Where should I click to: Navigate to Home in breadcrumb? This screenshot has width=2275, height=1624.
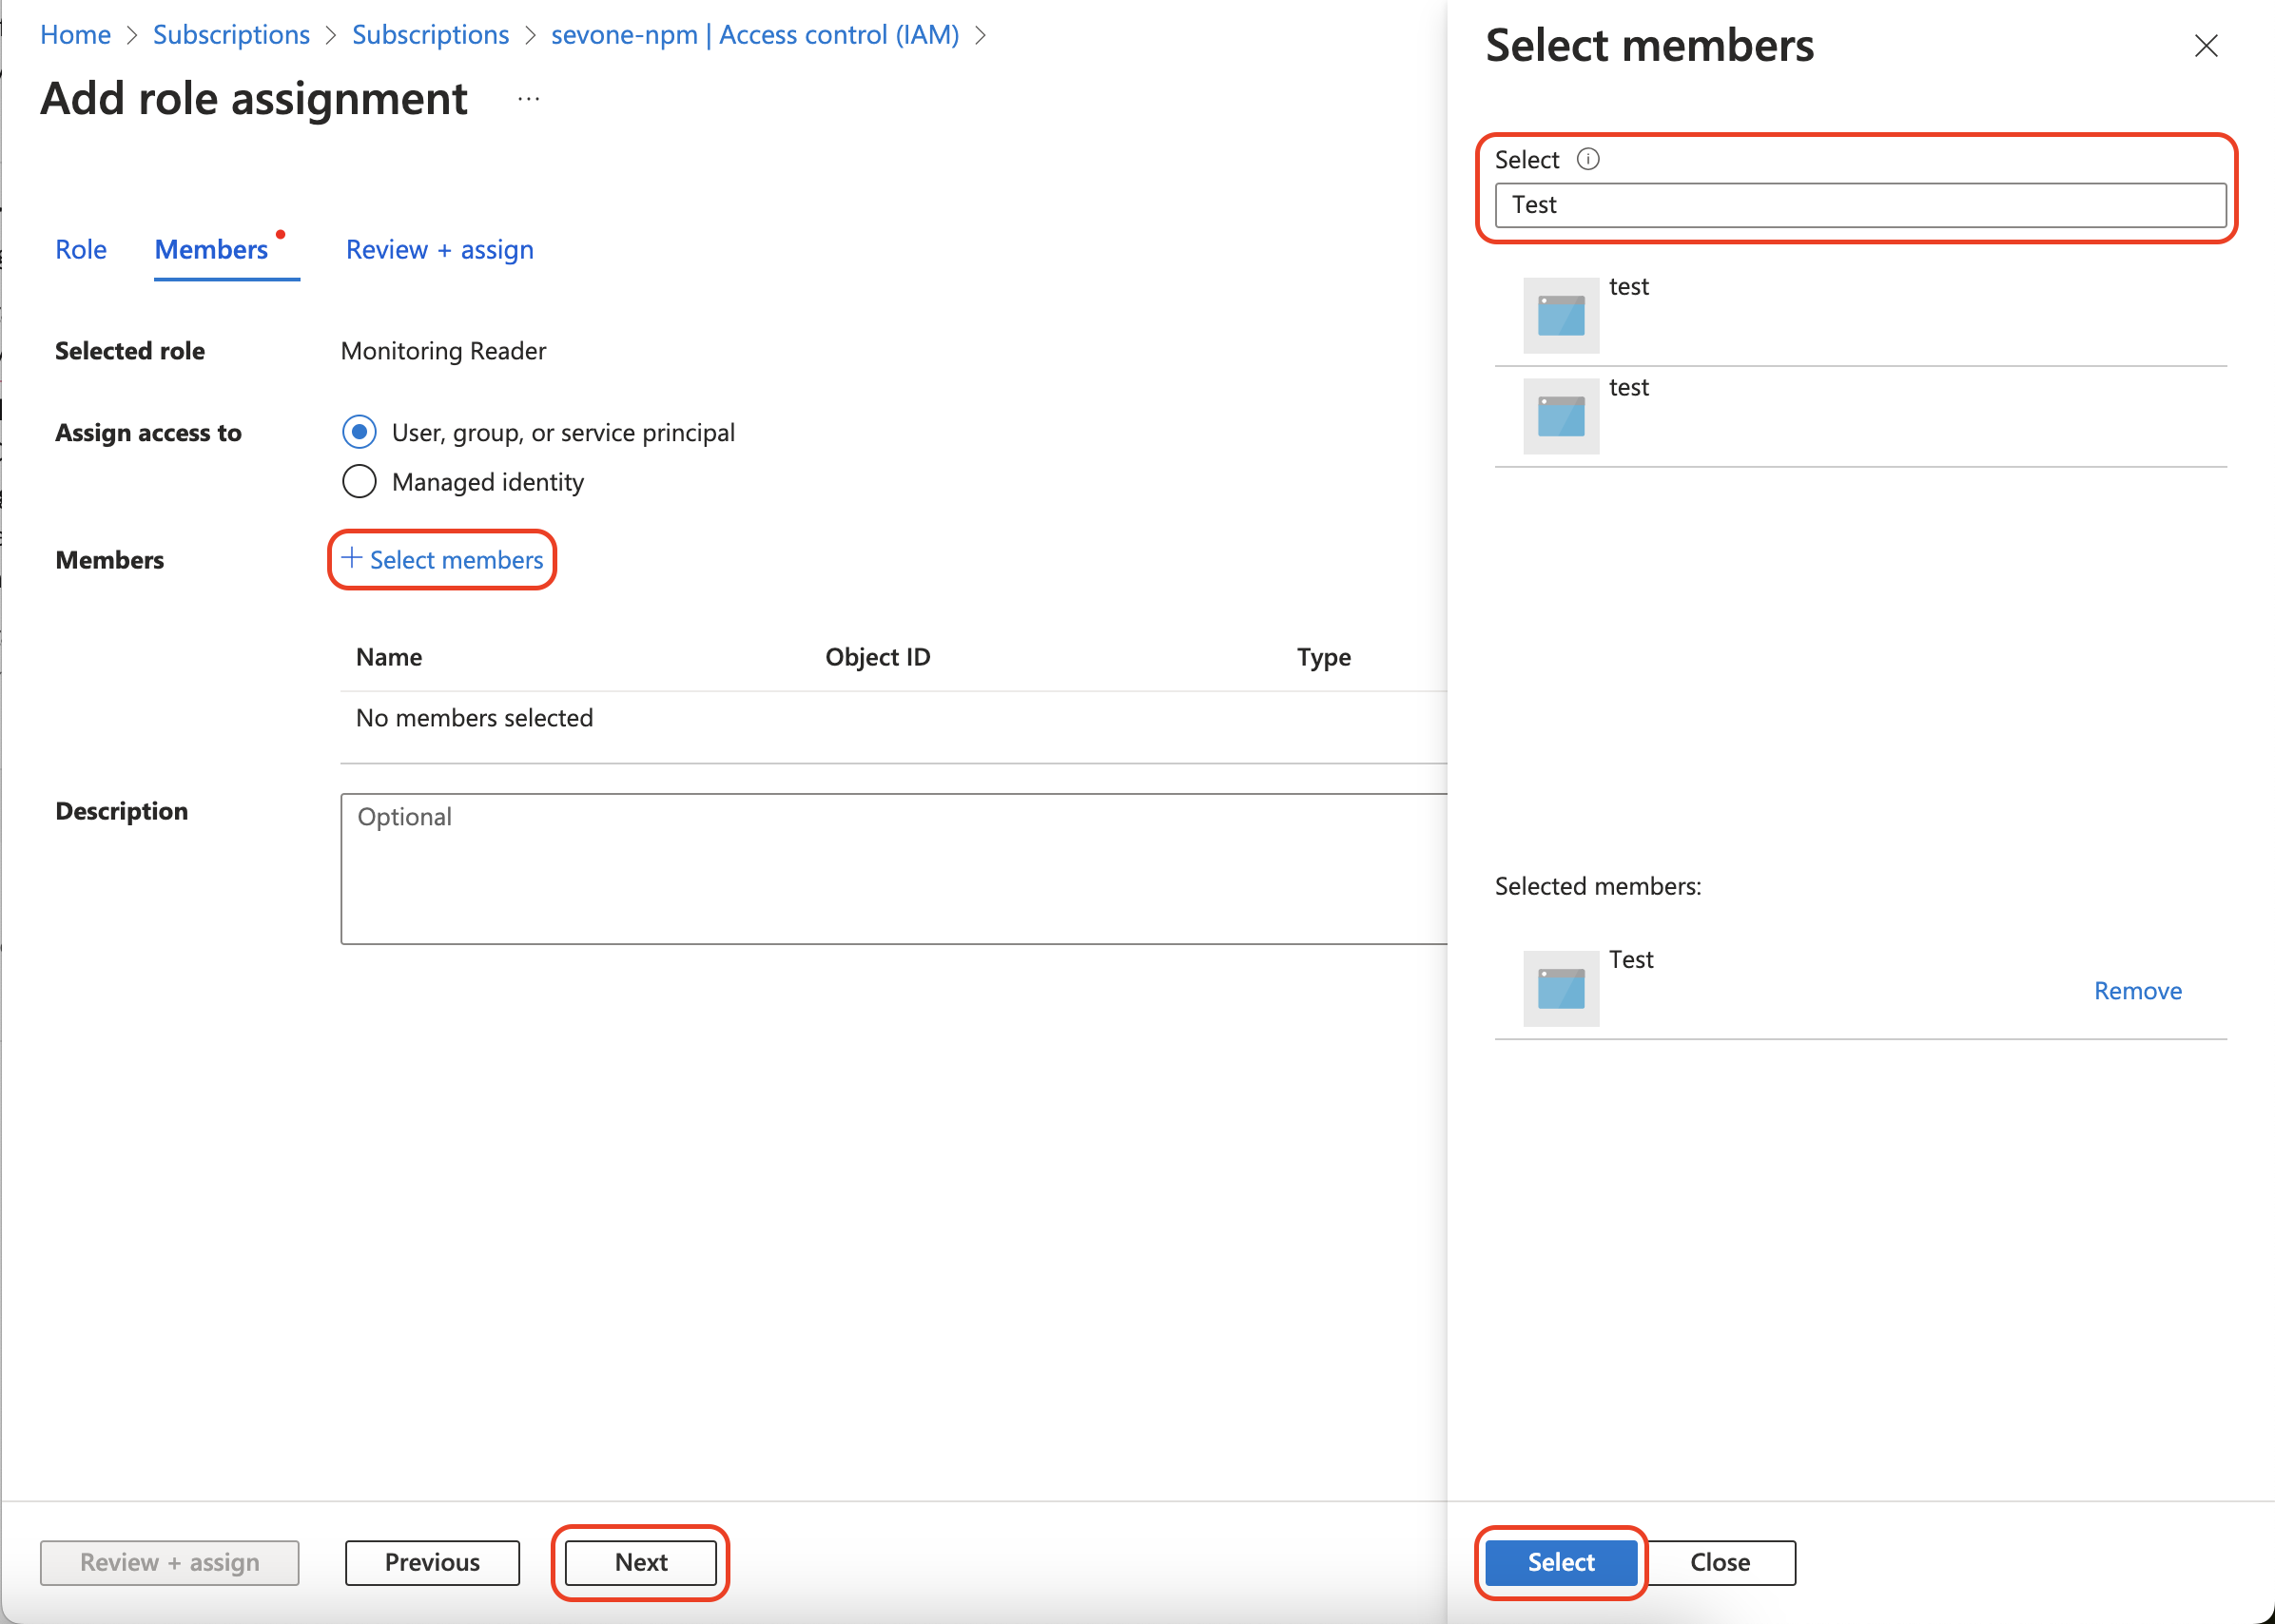[75, 35]
